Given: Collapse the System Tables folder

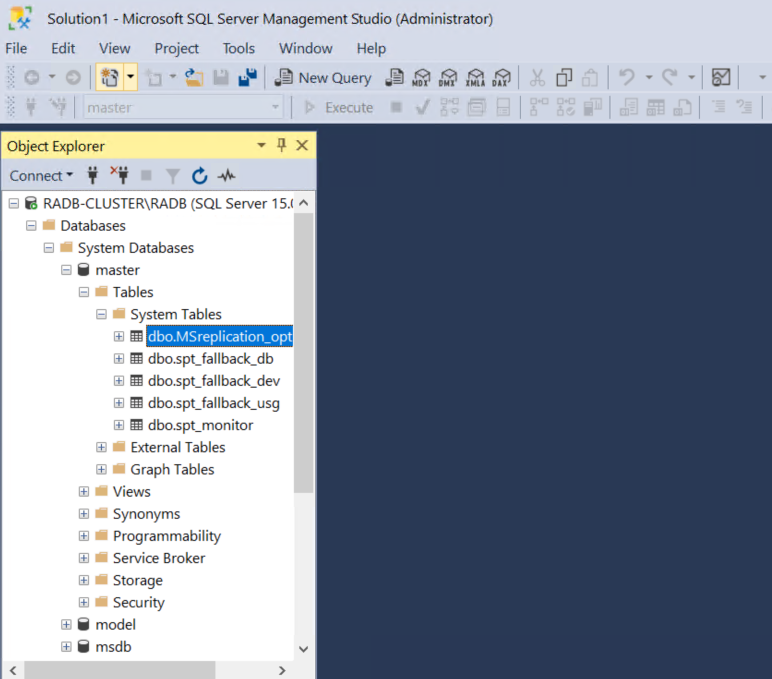Looking at the screenshot, I should (101, 314).
